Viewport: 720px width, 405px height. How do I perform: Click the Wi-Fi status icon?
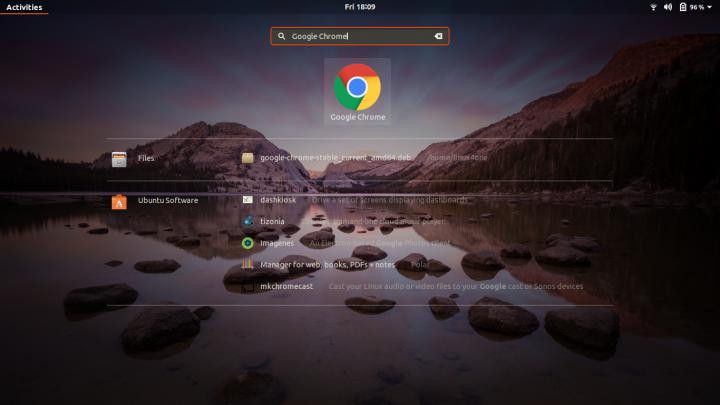click(x=653, y=7)
